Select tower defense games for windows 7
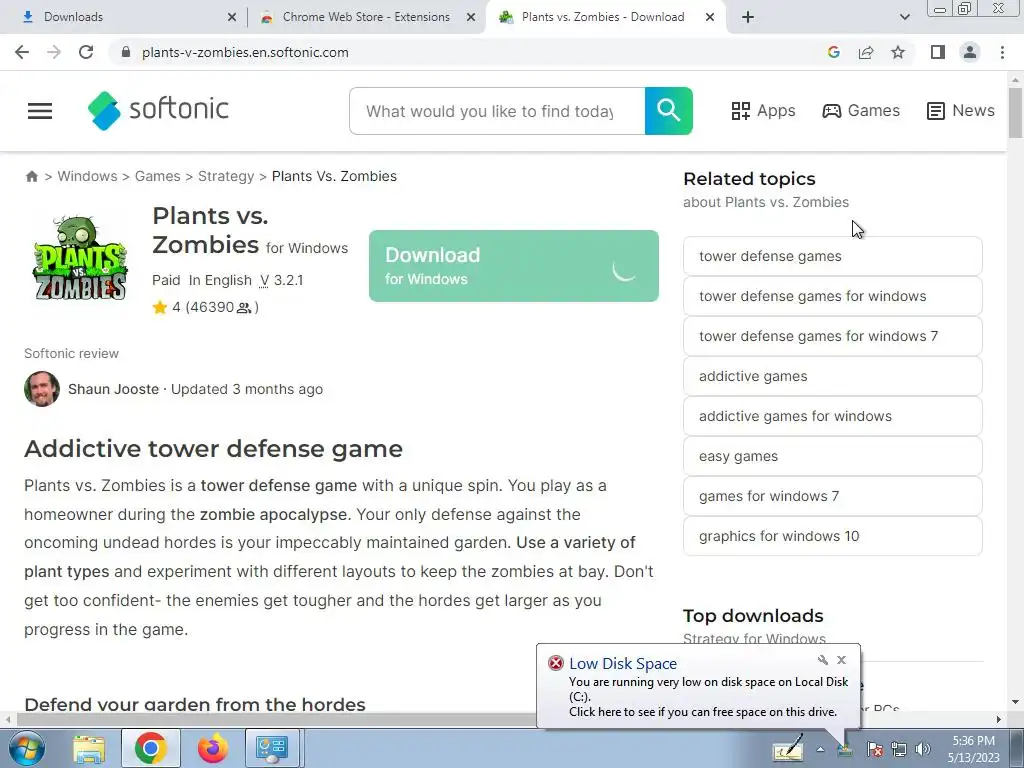The height and width of the screenshot is (768, 1024). coord(833,336)
